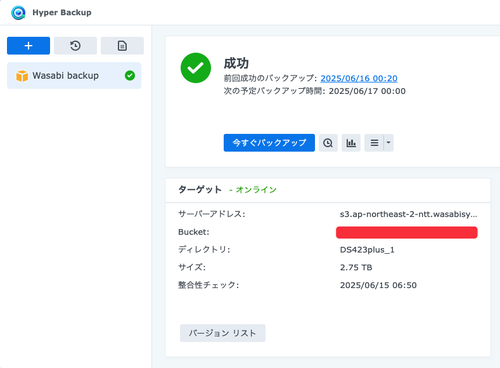Image resolution: width=500 pixels, height=368 pixels.
Task: Click the large green success checkmark
Action: (x=196, y=68)
